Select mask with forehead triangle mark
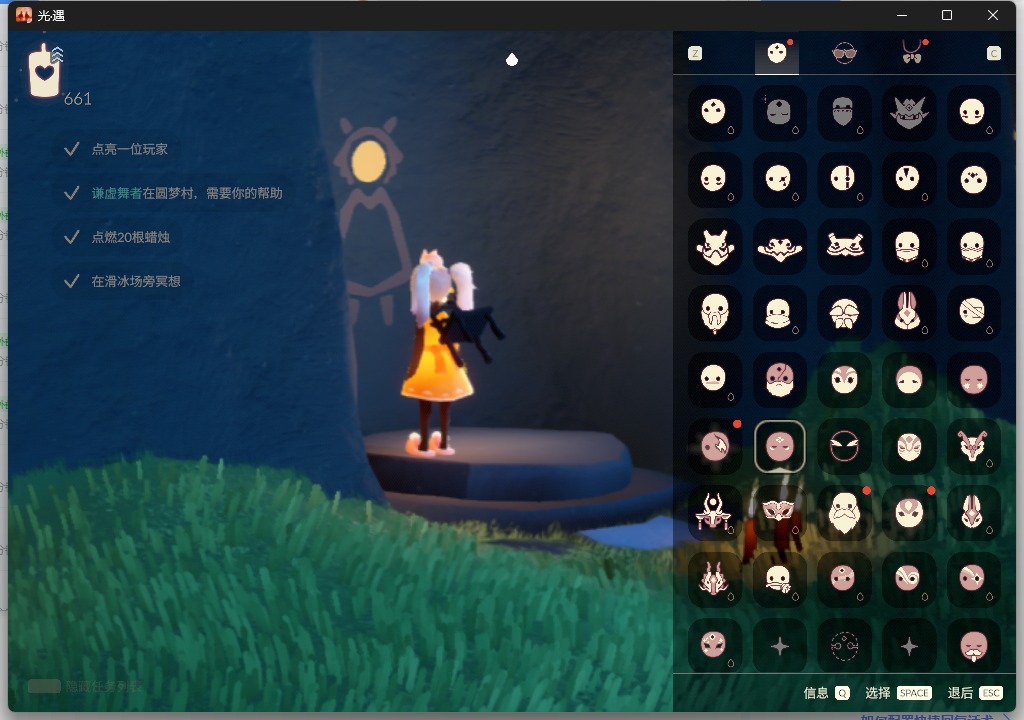Screen dimensions: 1024x720 pyautogui.click(x=908, y=179)
